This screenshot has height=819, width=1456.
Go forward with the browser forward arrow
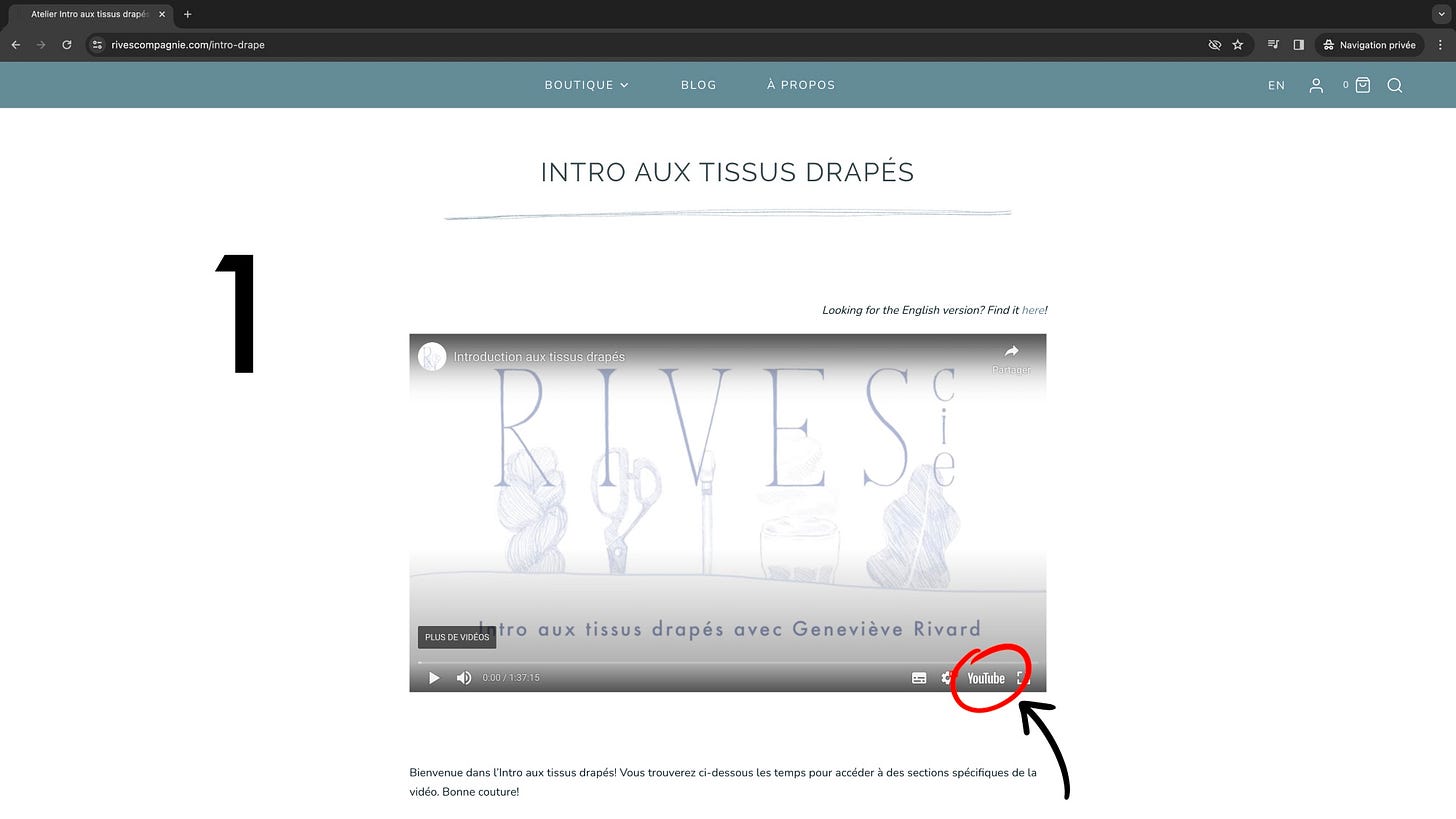pyautogui.click(x=41, y=45)
